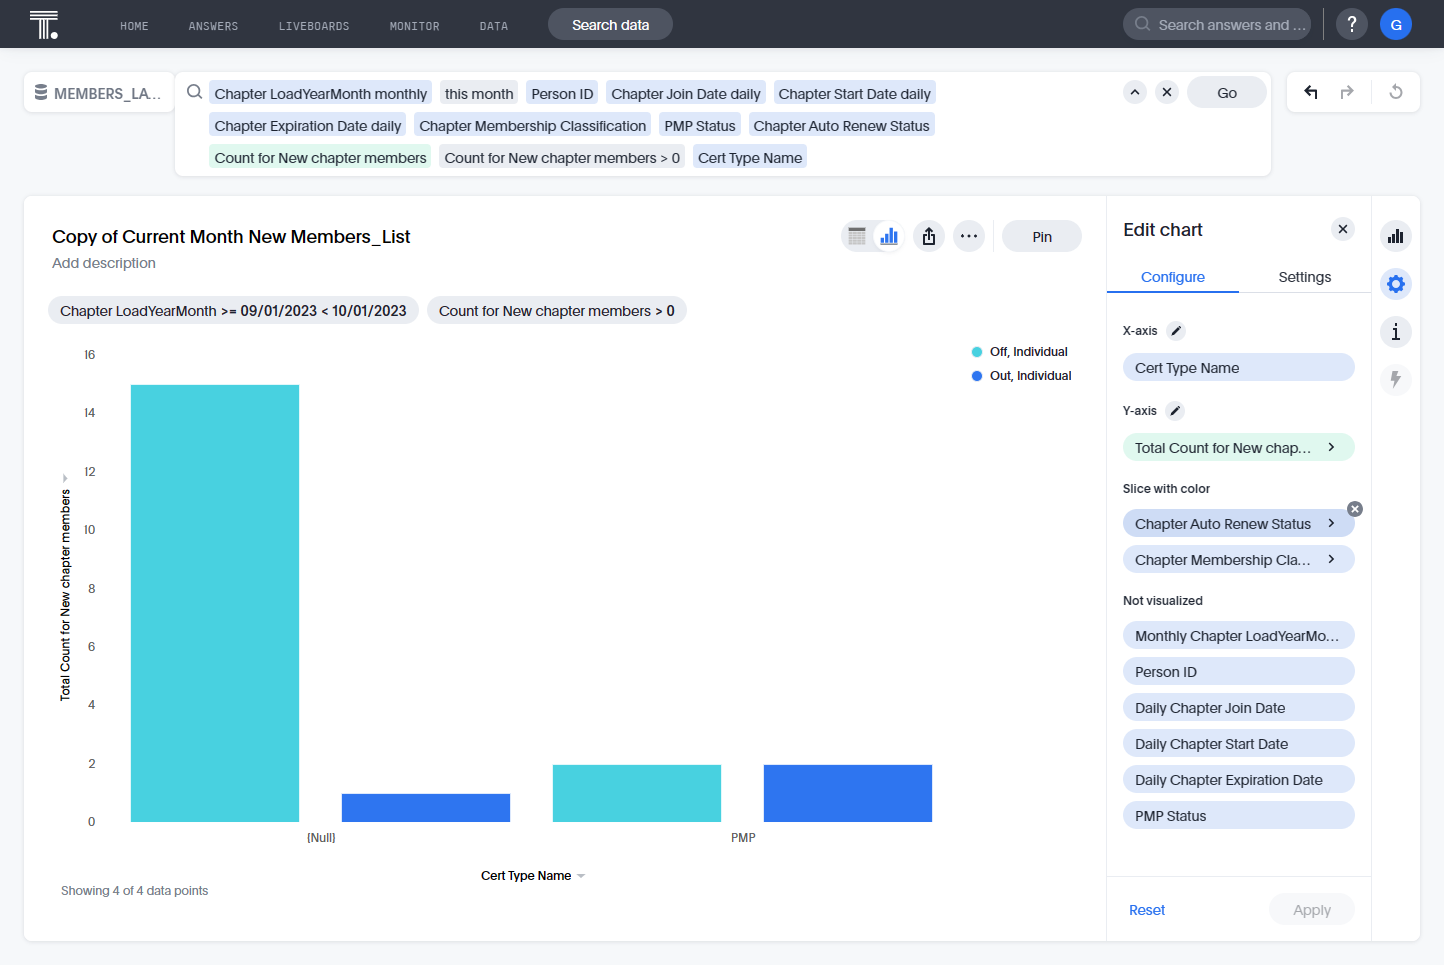Click Add description under the title

pyautogui.click(x=104, y=263)
